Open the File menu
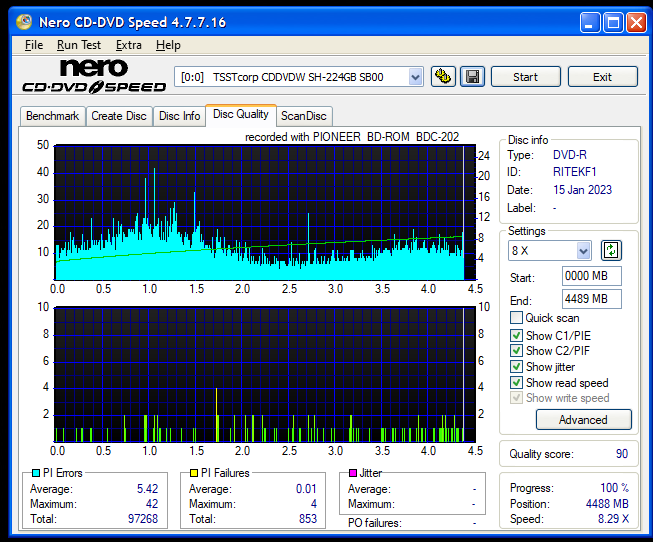 (34, 45)
